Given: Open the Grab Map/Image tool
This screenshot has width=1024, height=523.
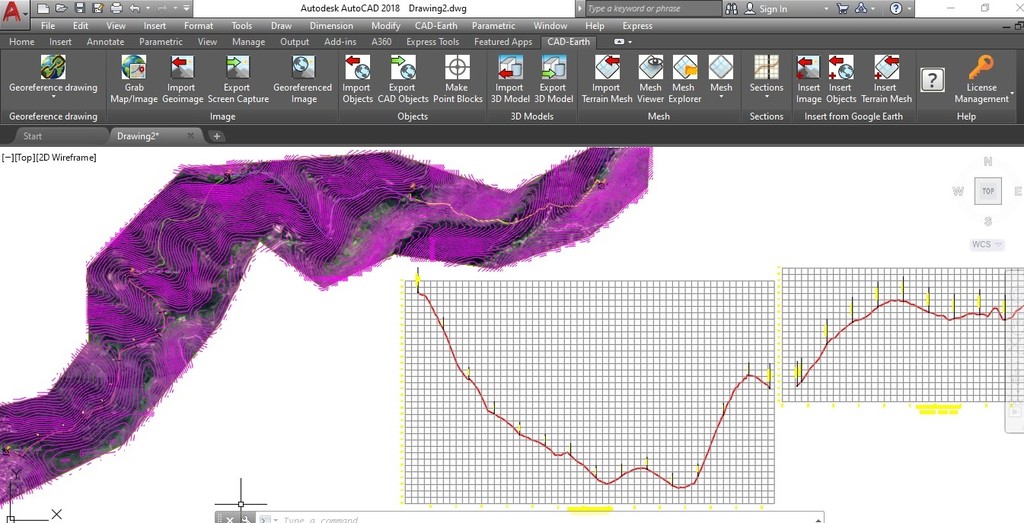Looking at the screenshot, I should pos(134,67).
